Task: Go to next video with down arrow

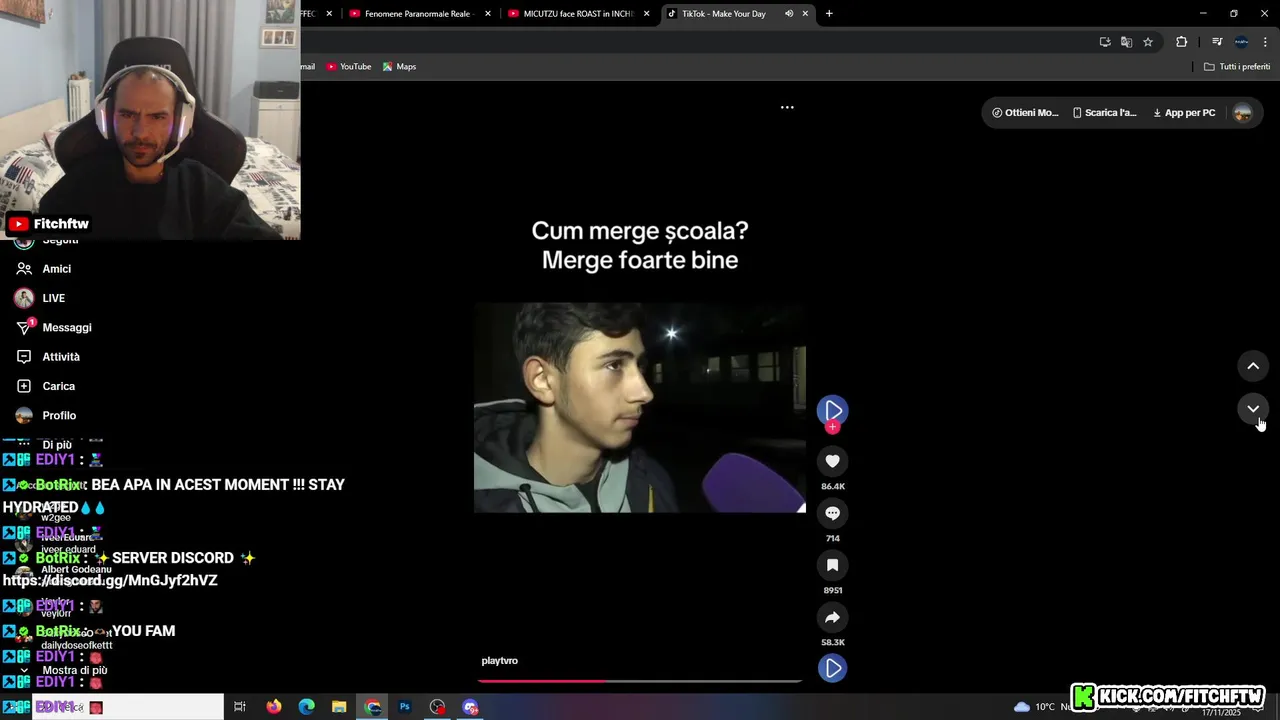Action: click(1253, 408)
